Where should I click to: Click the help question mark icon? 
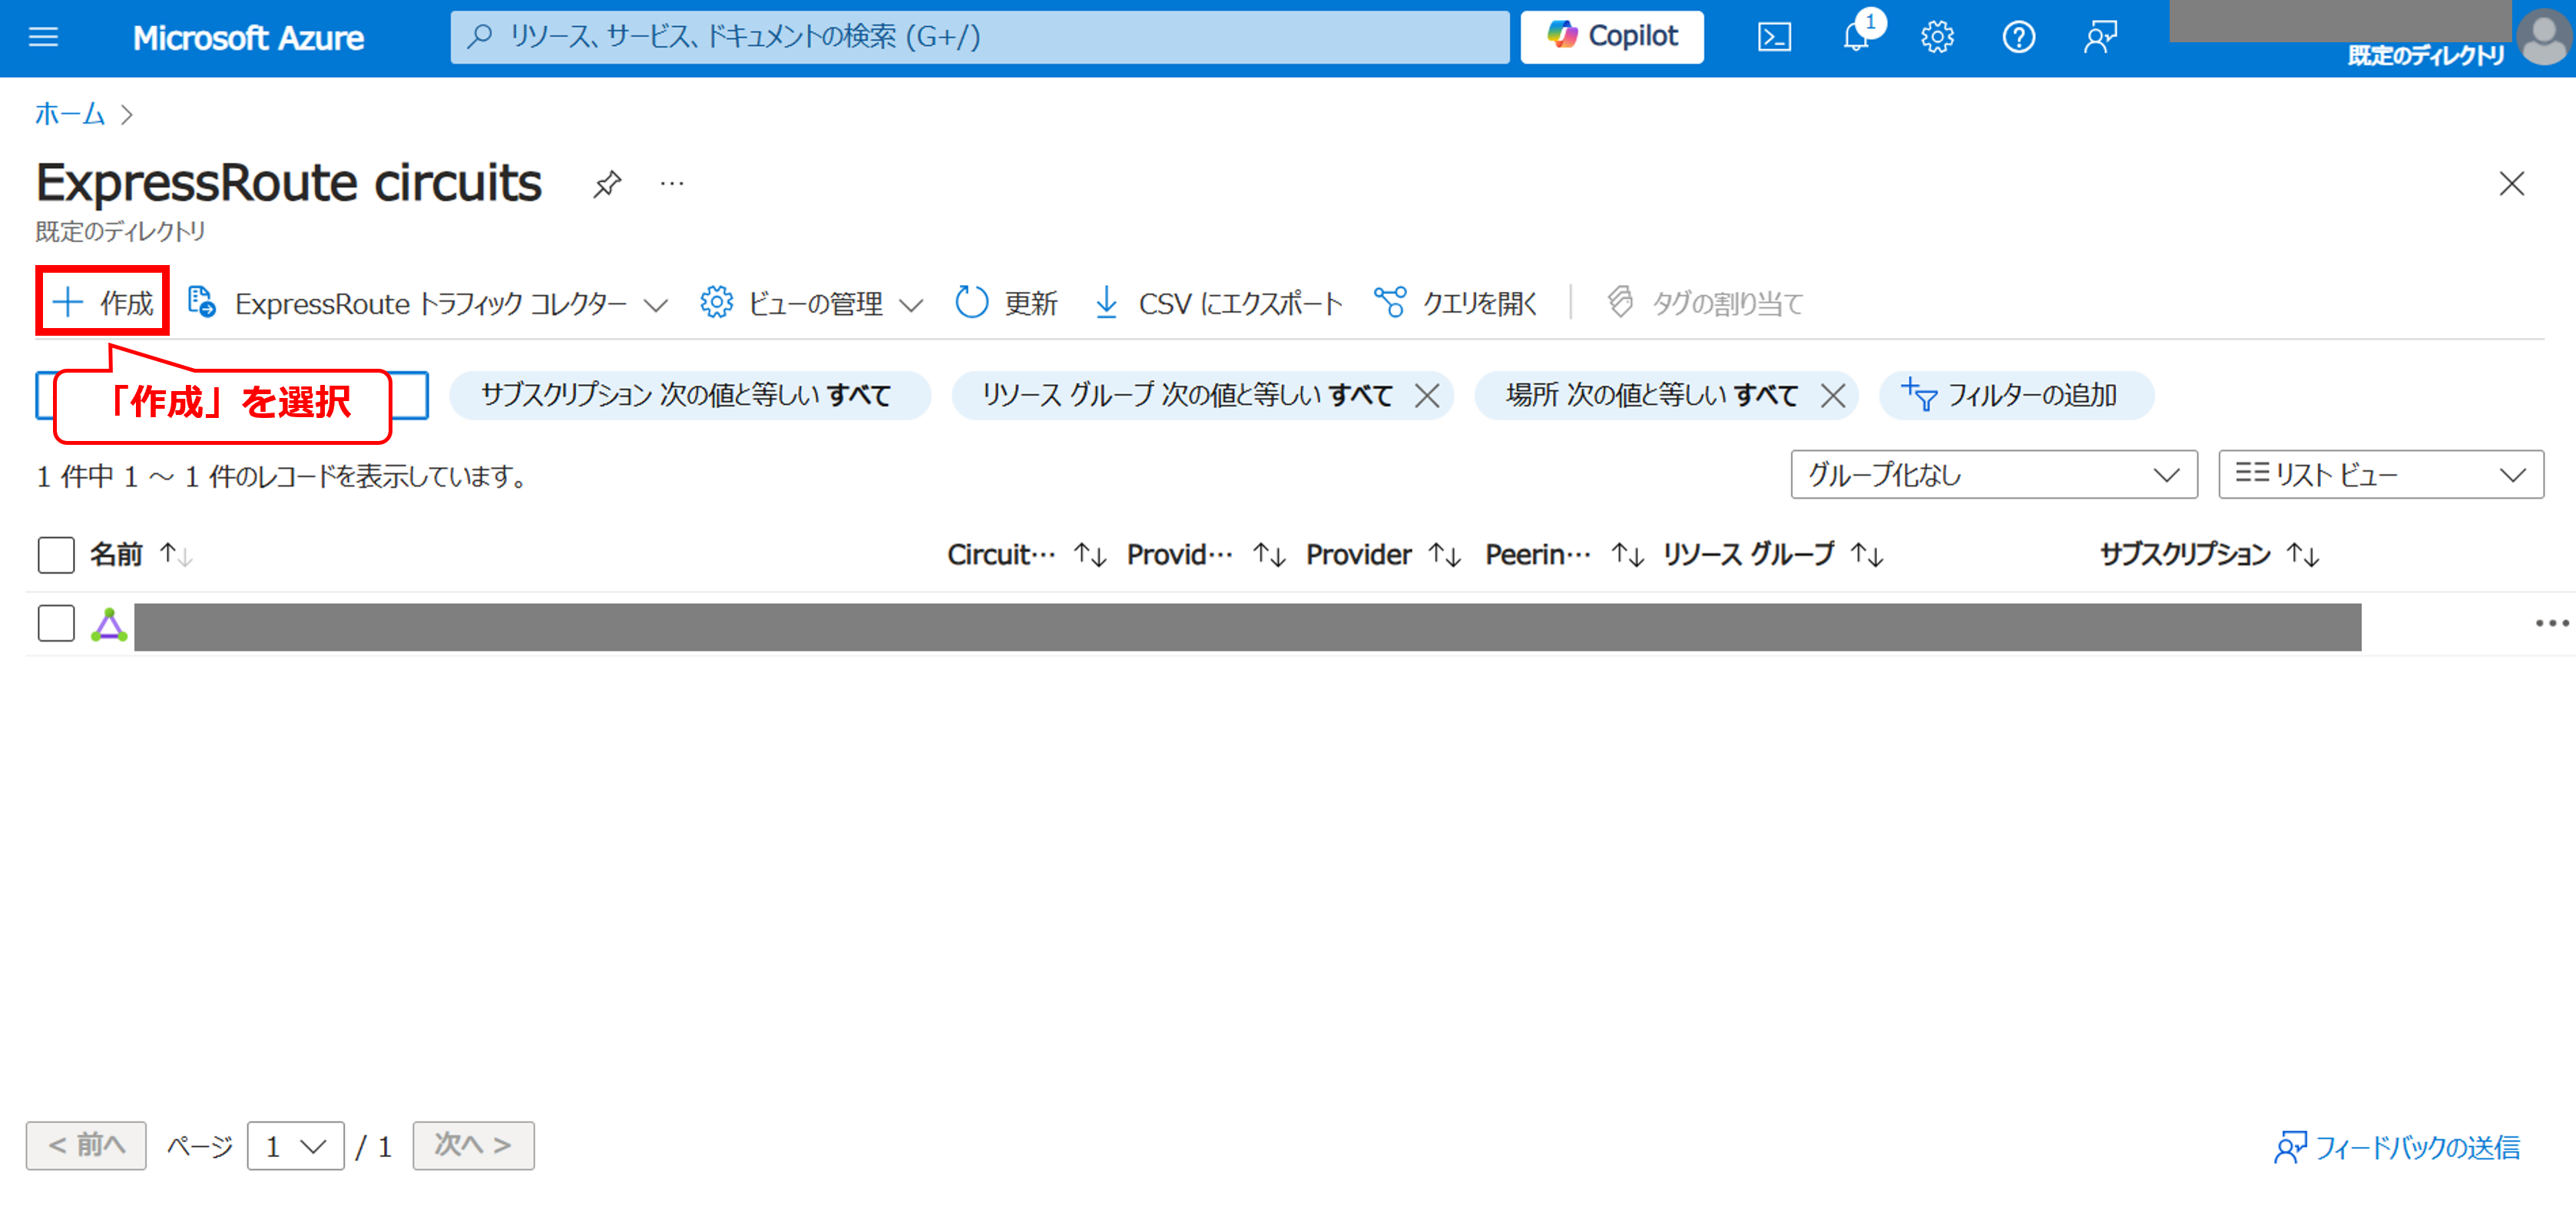pos(2018,38)
